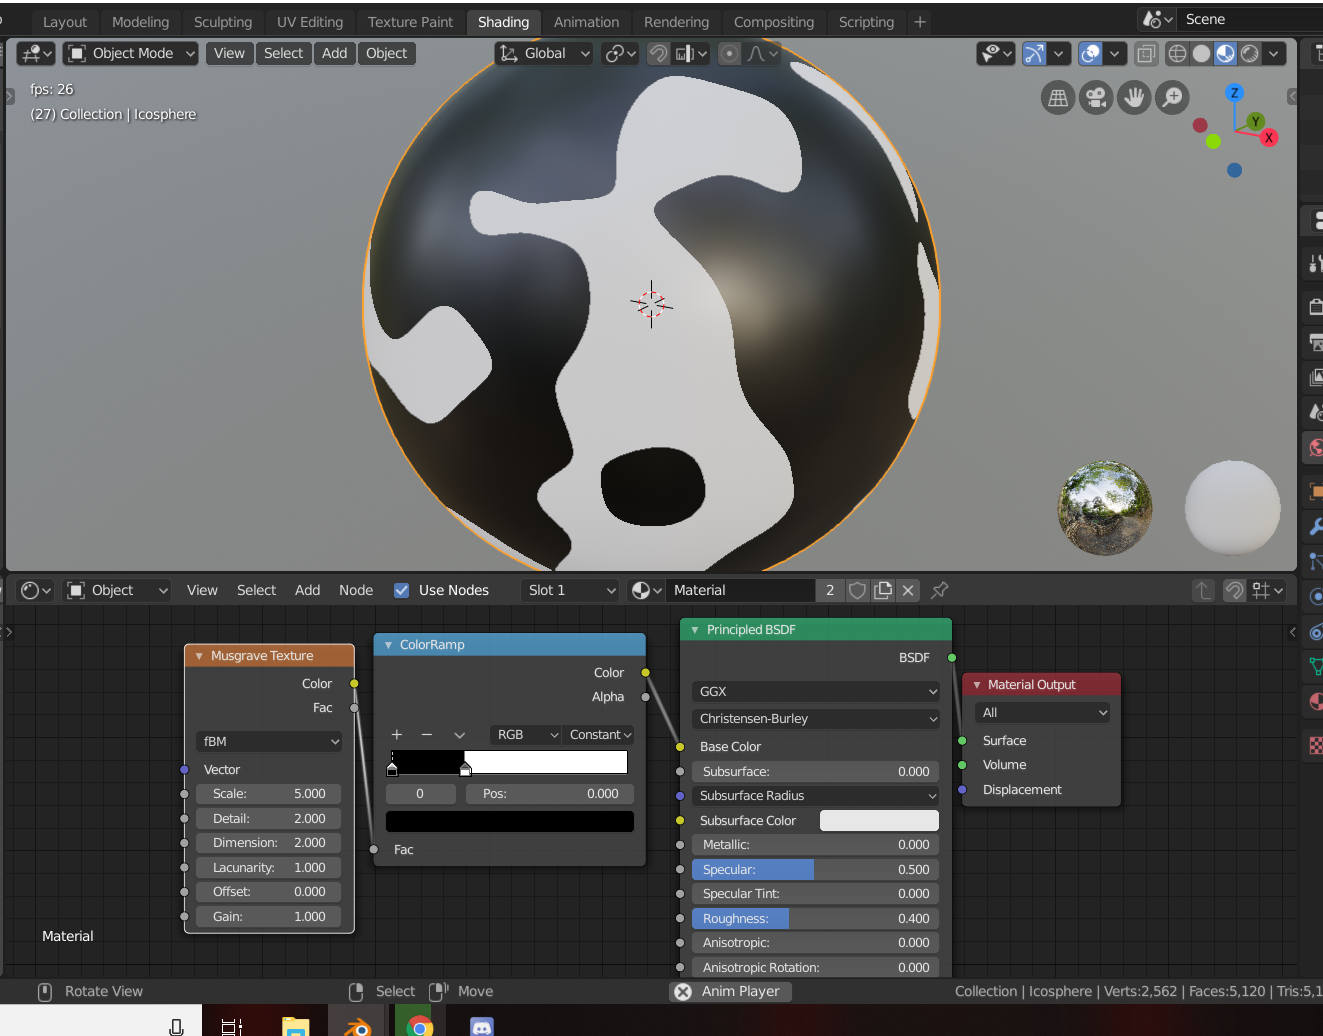Open the viewport shading options dropdown arrow
This screenshot has height=1036, width=1323.
click(1274, 53)
